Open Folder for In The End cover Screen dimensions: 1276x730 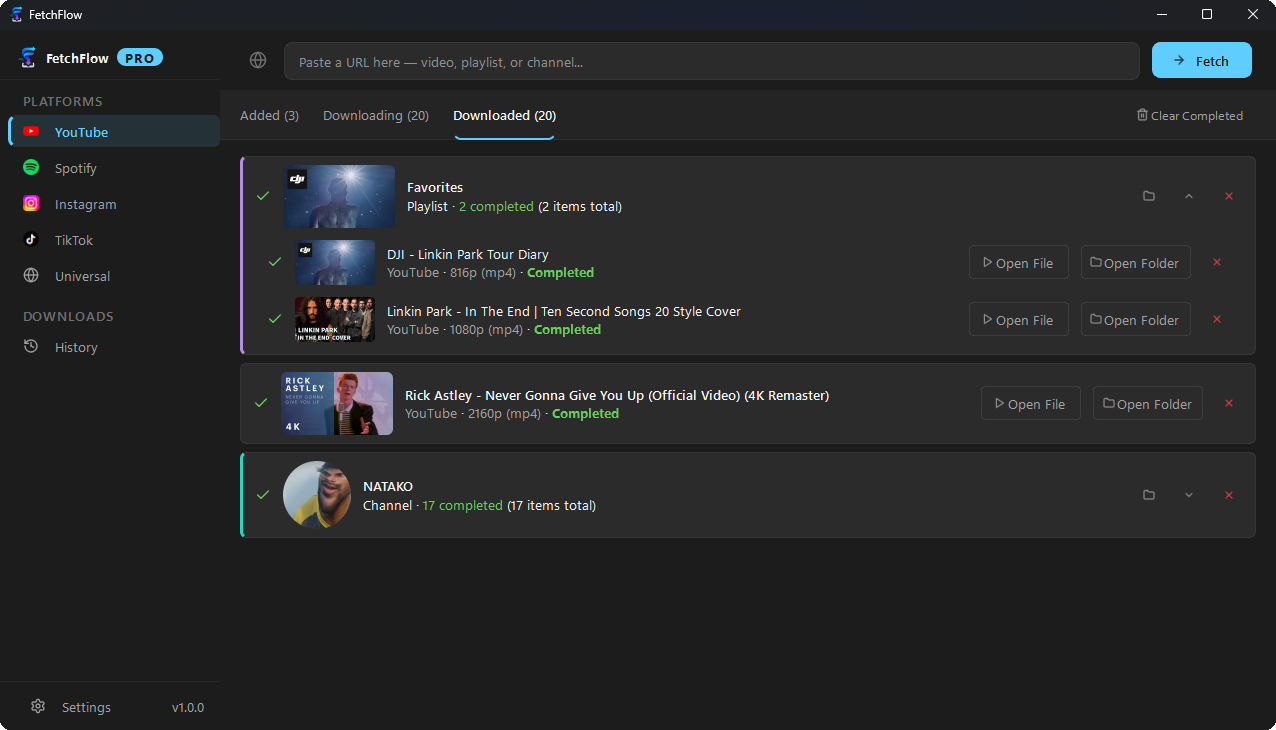[1136, 319]
